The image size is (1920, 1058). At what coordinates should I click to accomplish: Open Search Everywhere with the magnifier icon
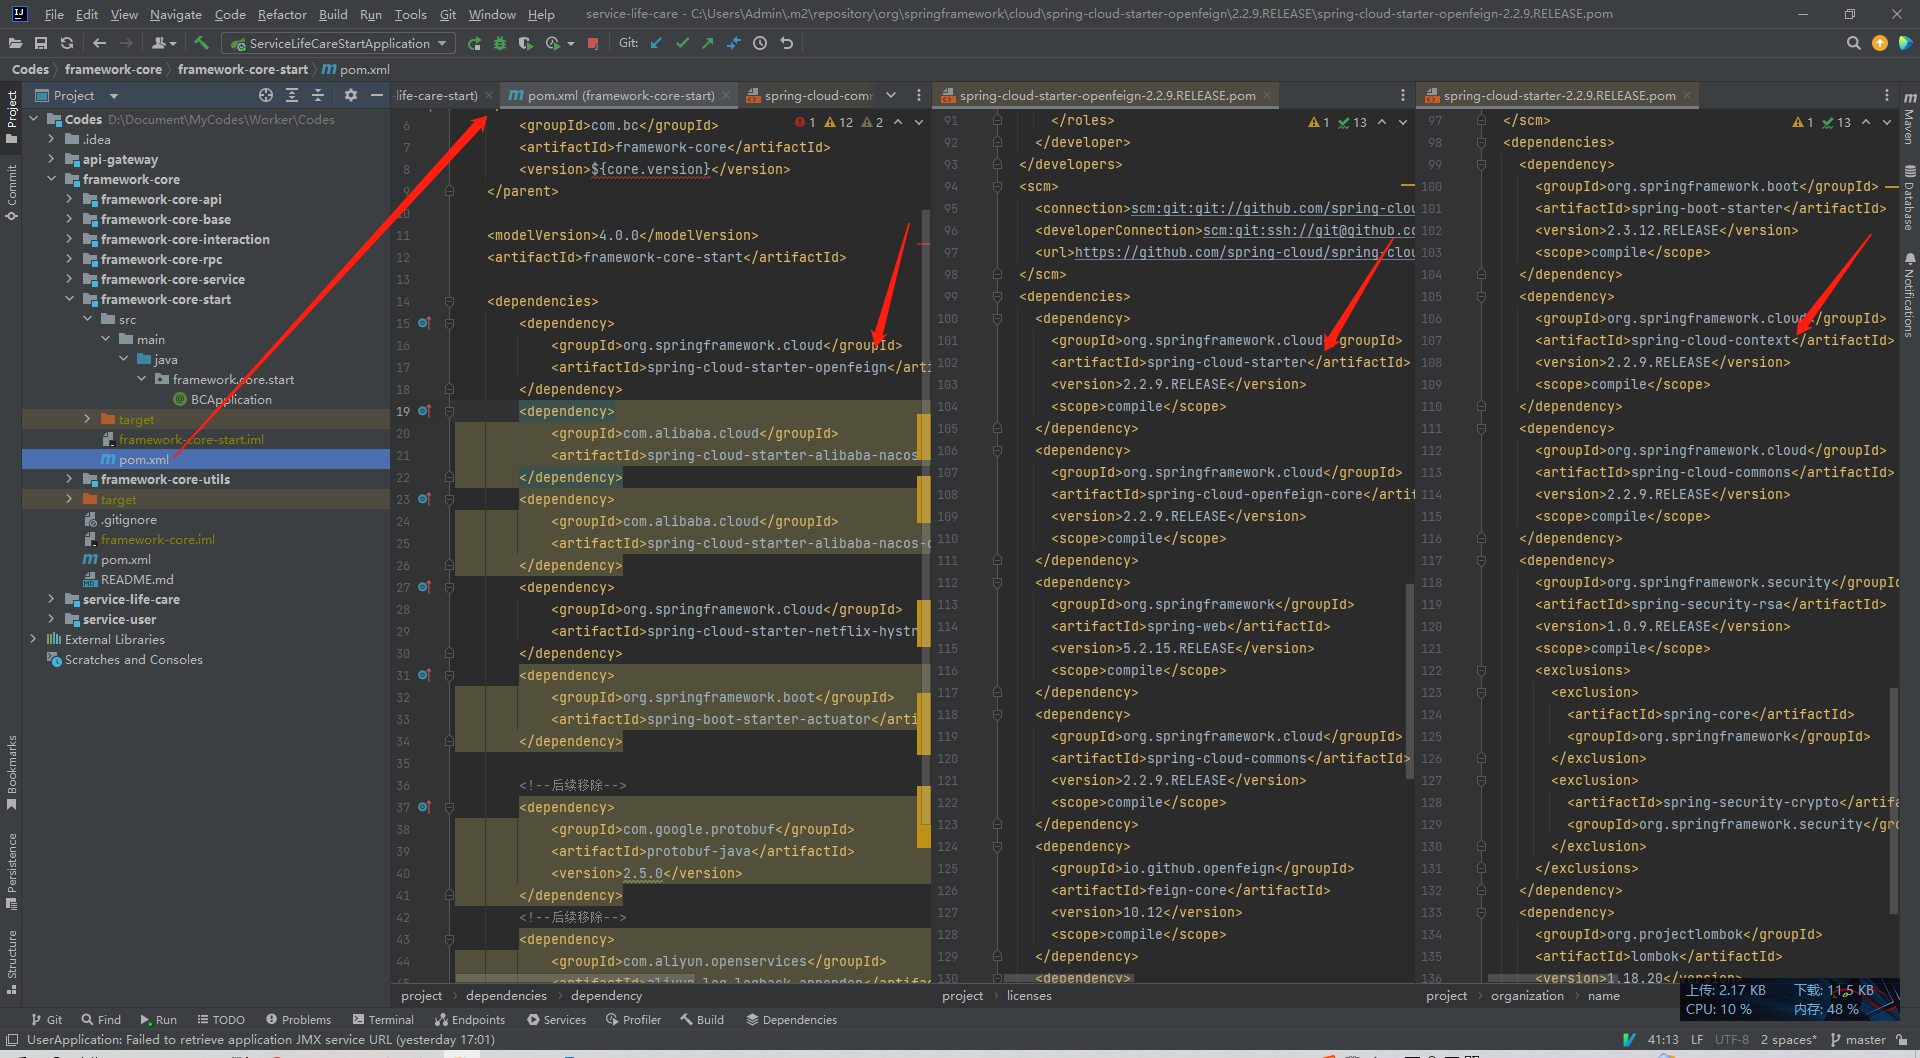click(x=1853, y=43)
